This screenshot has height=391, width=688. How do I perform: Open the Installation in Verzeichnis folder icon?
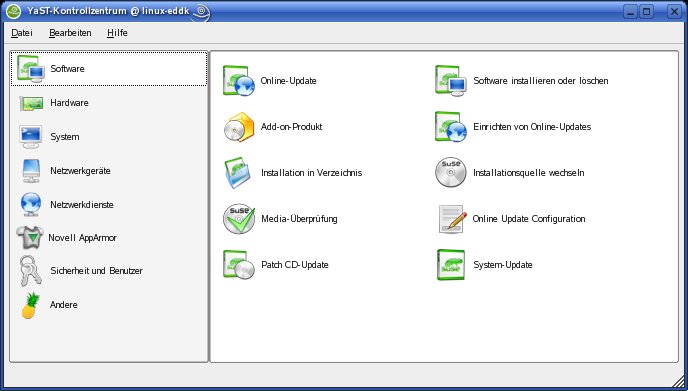[237, 173]
